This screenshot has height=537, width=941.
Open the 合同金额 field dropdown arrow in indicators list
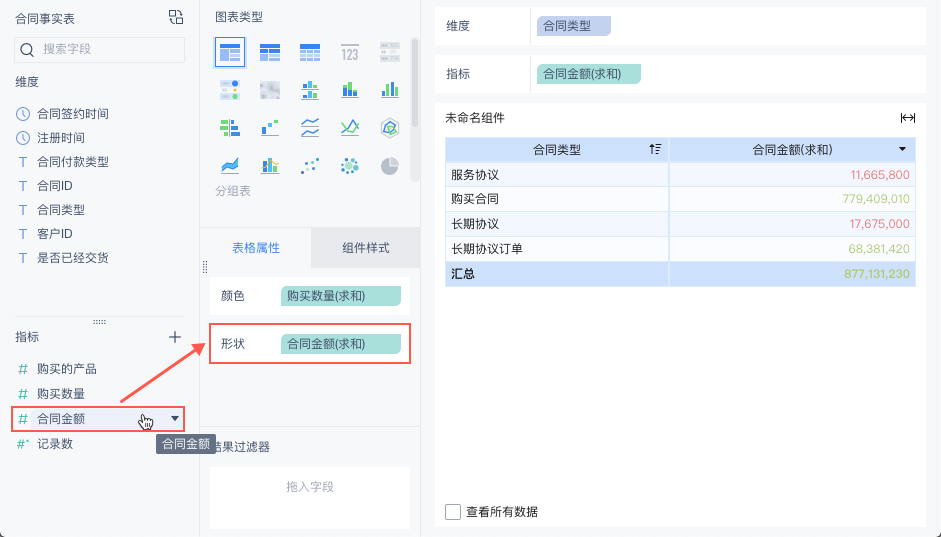[x=175, y=419]
